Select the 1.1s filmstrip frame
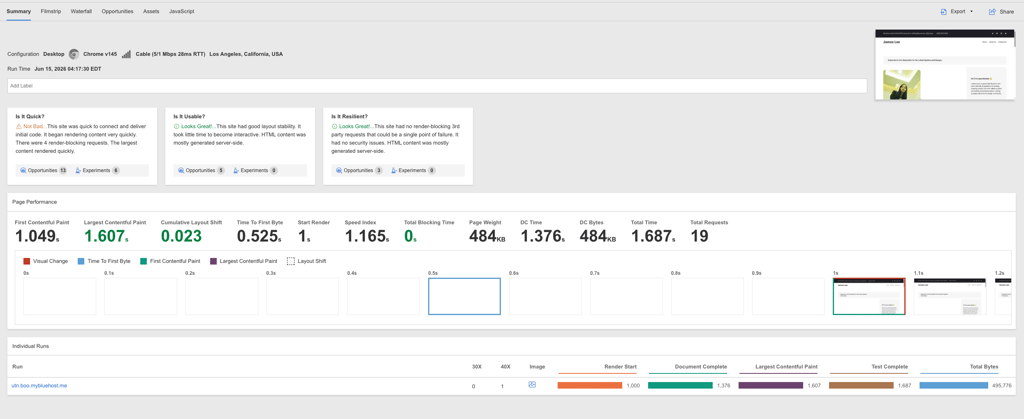The image size is (1024, 419). click(x=950, y=296)
